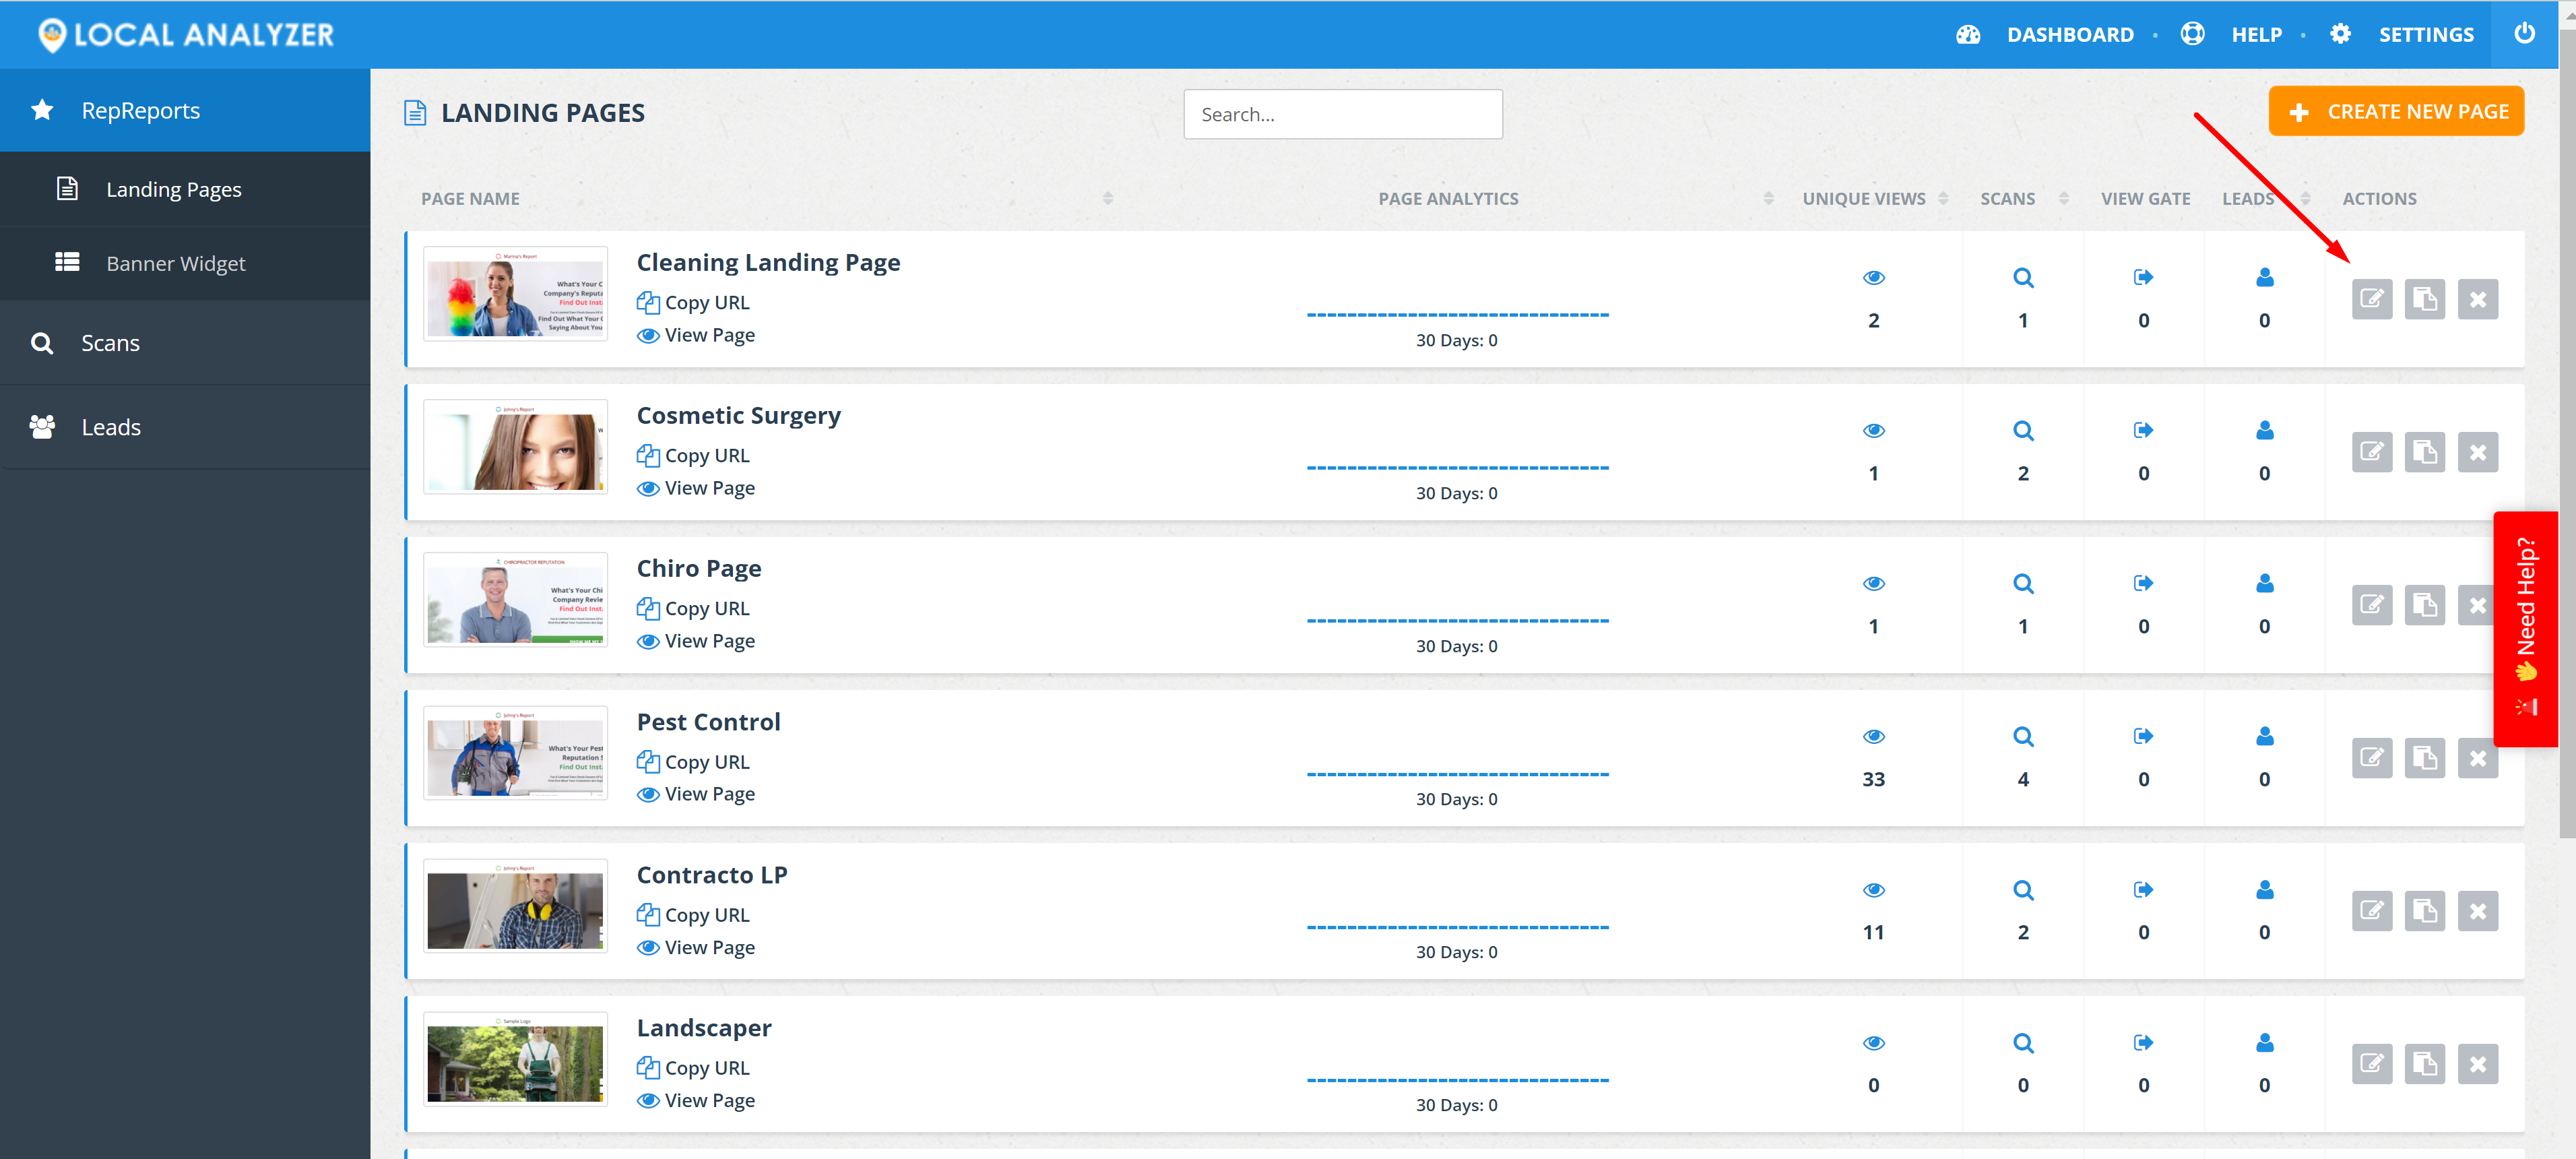Open the Leads sidebar section

coord(110,427)
